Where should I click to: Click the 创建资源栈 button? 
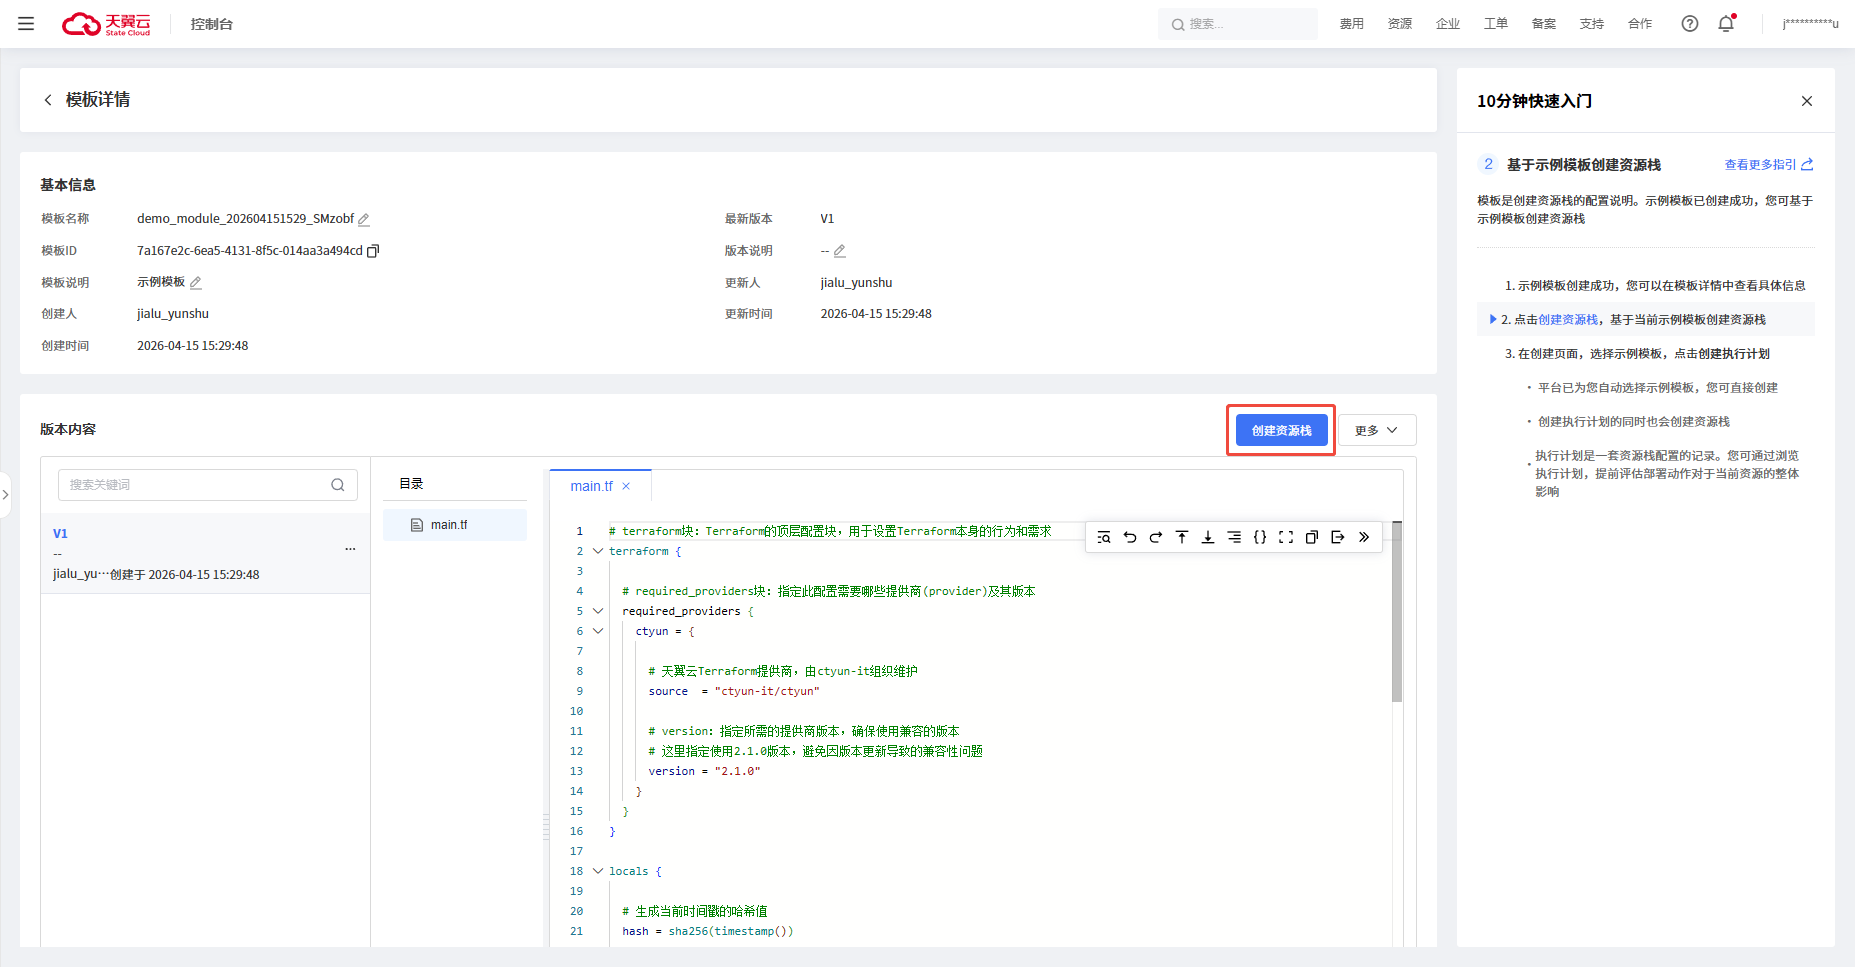point(1281,430)
